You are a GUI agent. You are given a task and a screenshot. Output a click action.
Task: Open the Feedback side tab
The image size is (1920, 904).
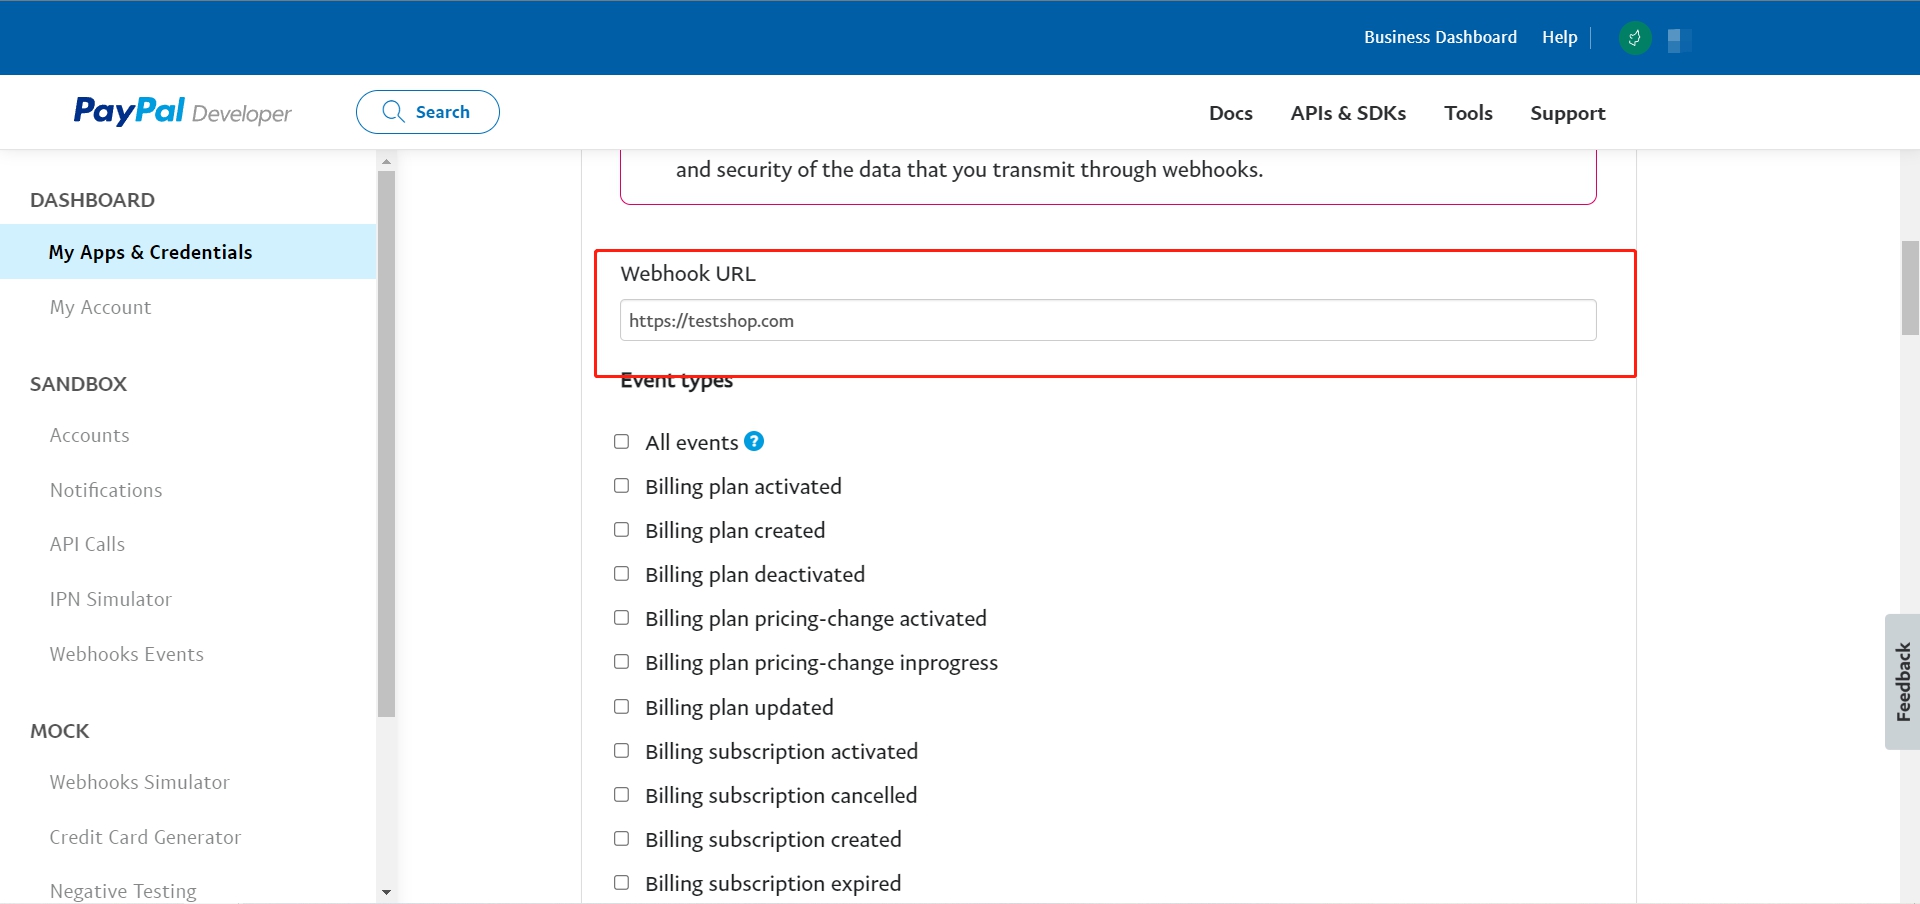(1902, 682)
